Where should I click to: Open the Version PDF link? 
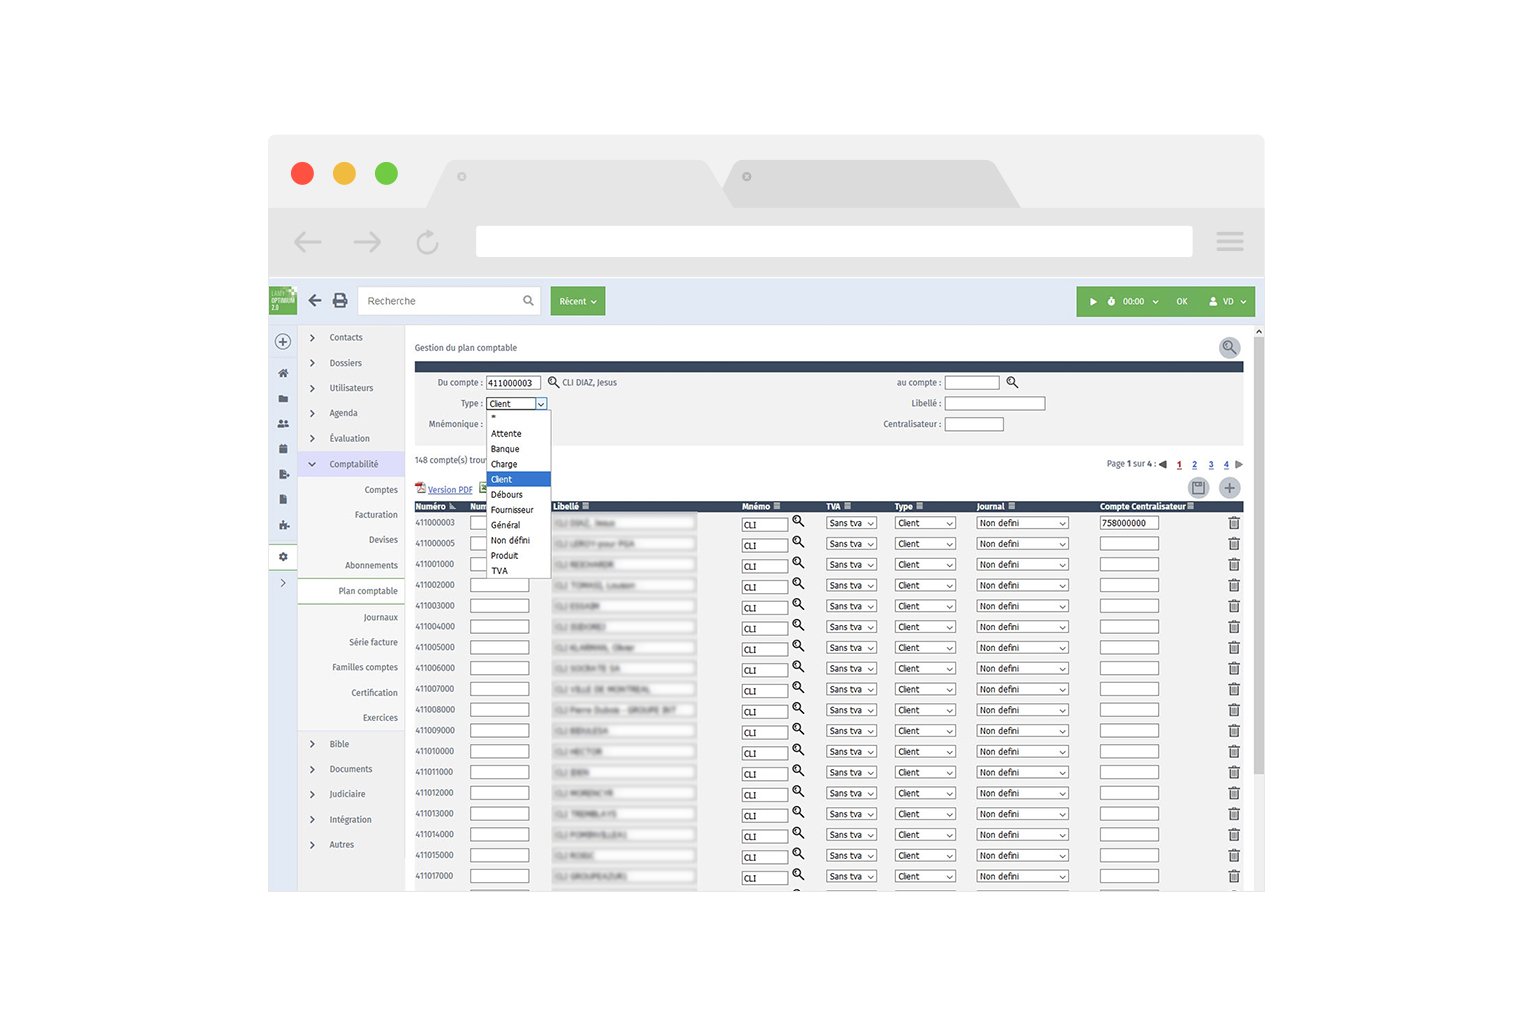click(x=449, y=490)
